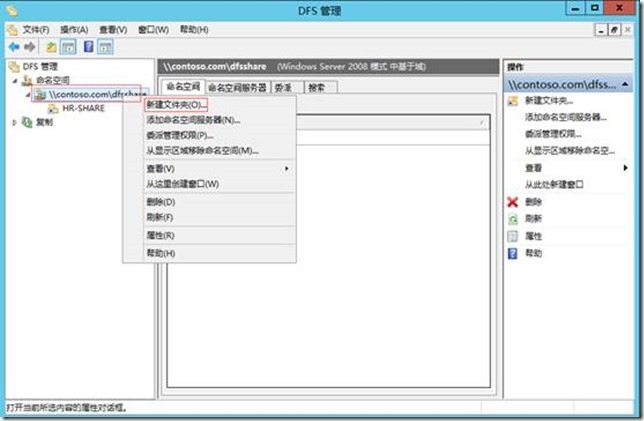Click 从此处新建窗口 in actions pane

tap(554, 184)
